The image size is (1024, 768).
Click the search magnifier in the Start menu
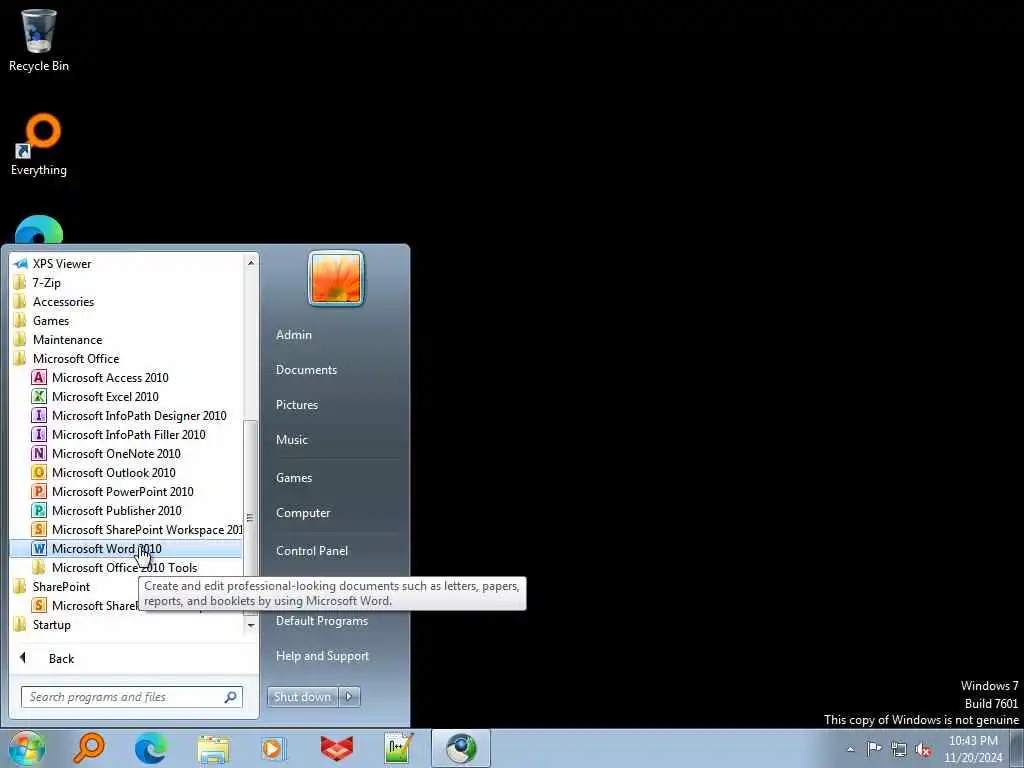pos(231,697)
